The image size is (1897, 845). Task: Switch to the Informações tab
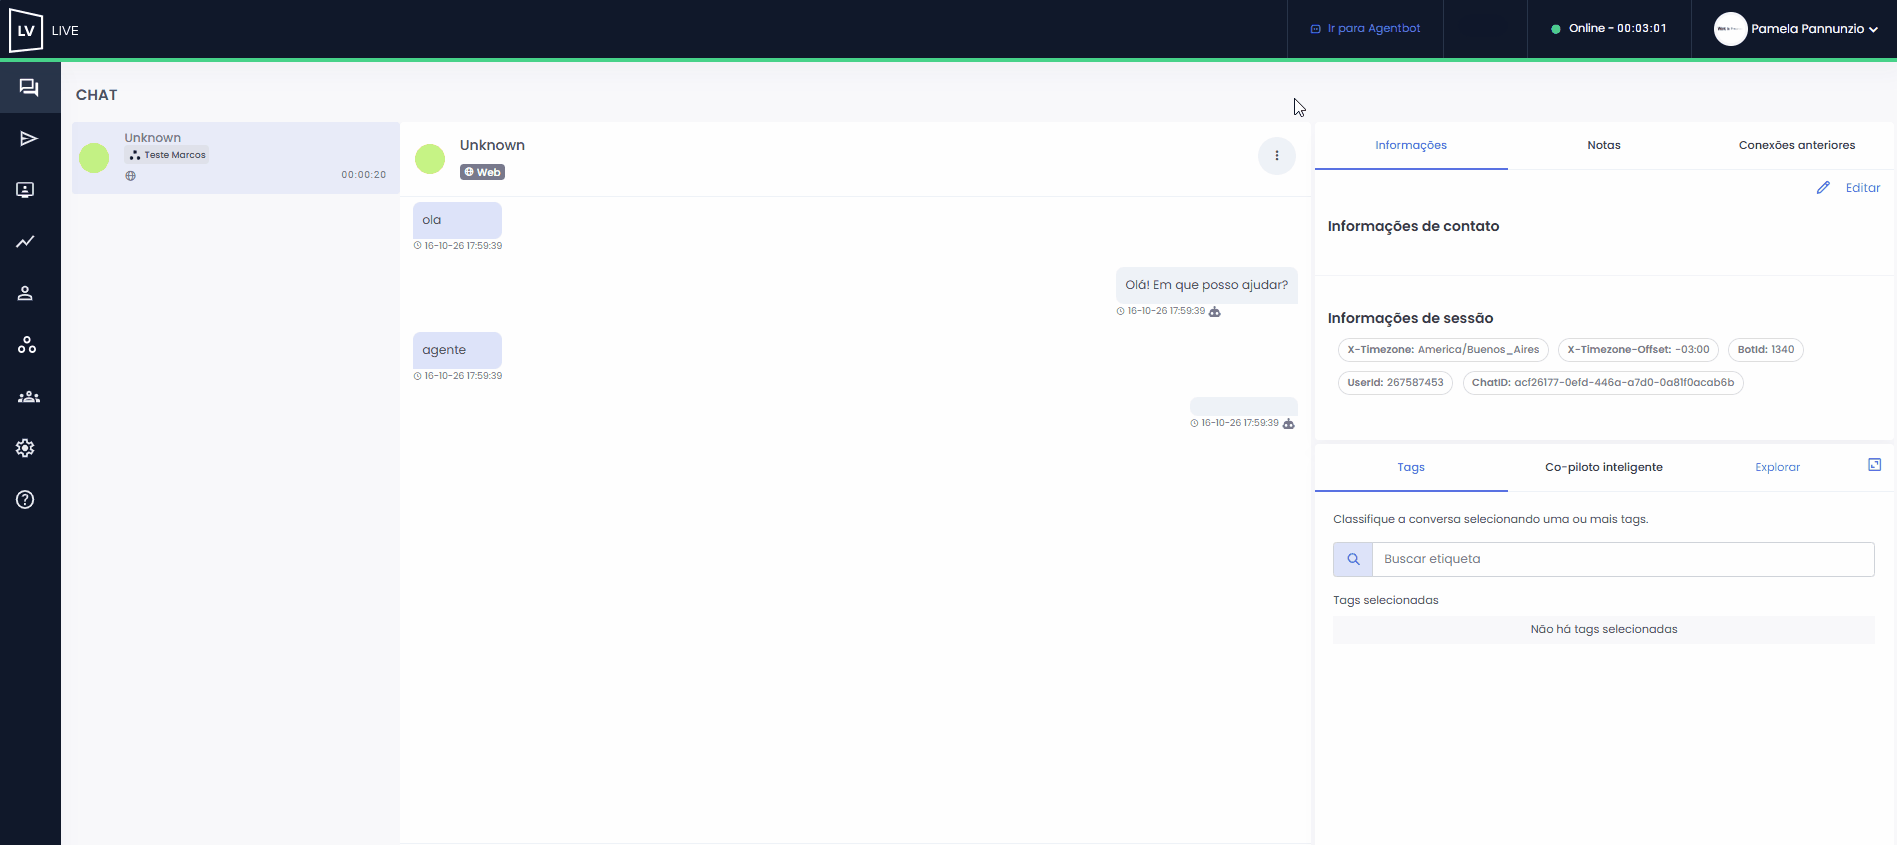(1411, 146)
